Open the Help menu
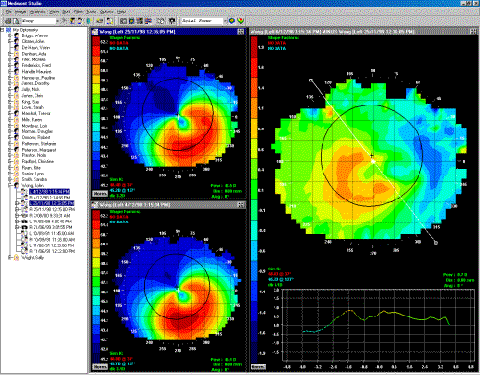The width and height of the screenshot is (480, 375). tap(121, 12)
